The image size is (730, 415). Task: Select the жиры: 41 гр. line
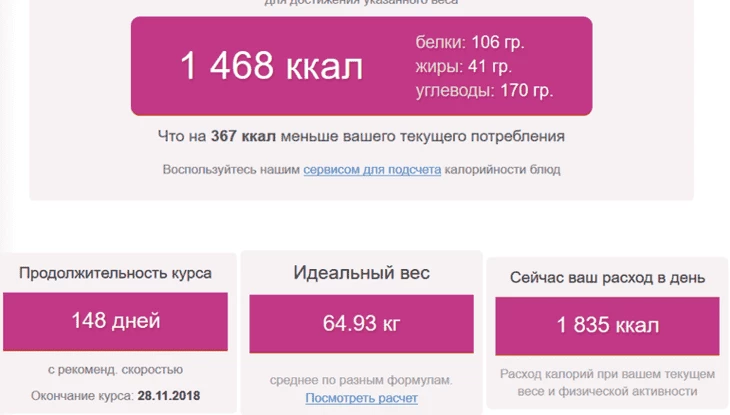coord(464,67)
